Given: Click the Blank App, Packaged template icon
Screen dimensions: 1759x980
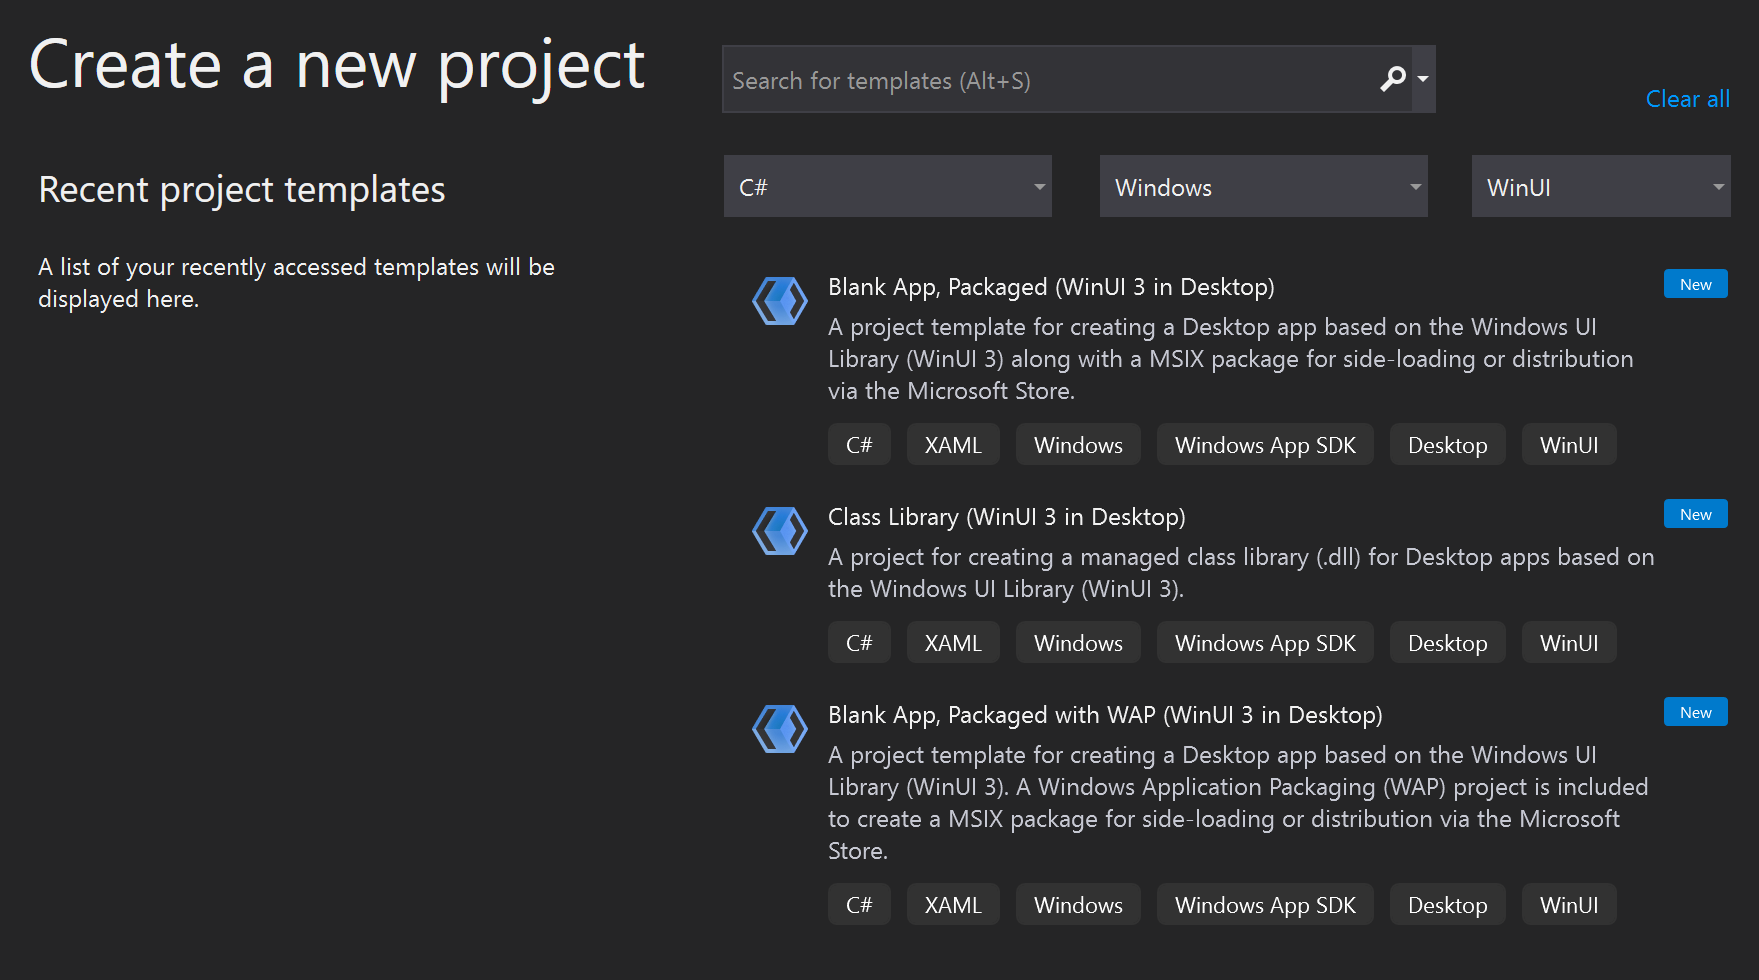Looking at the screenshot, I should (779, 301).
